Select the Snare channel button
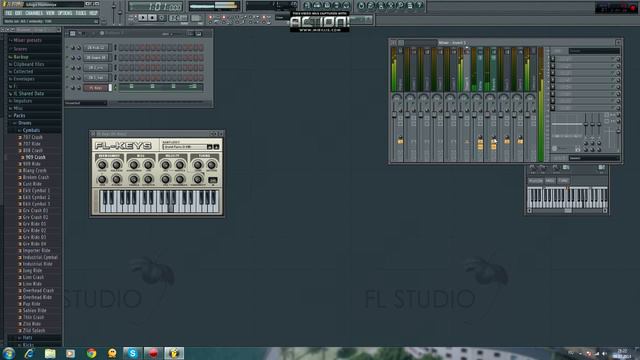 point(96,58)
